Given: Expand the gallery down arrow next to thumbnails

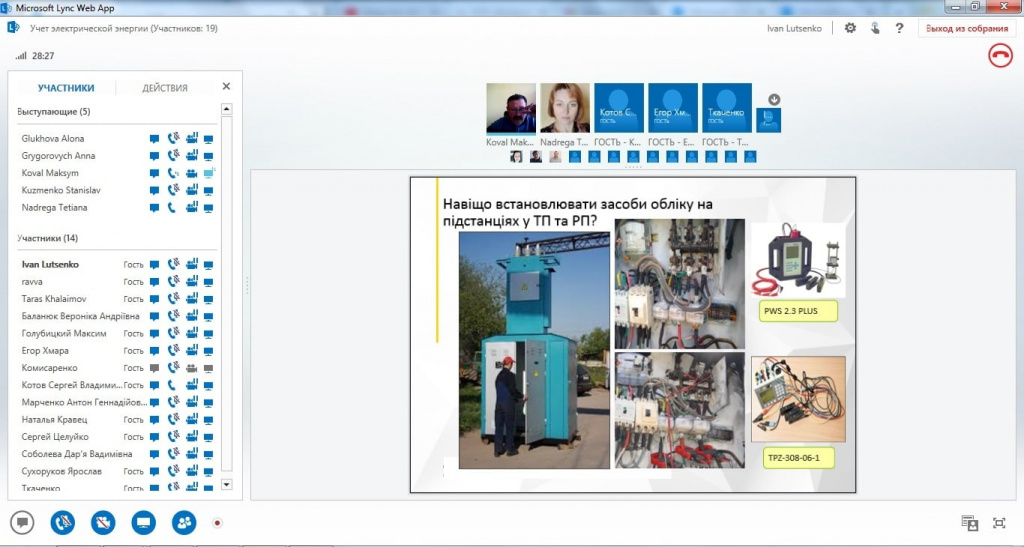Looking at the screenshot, I should point(774,100).
